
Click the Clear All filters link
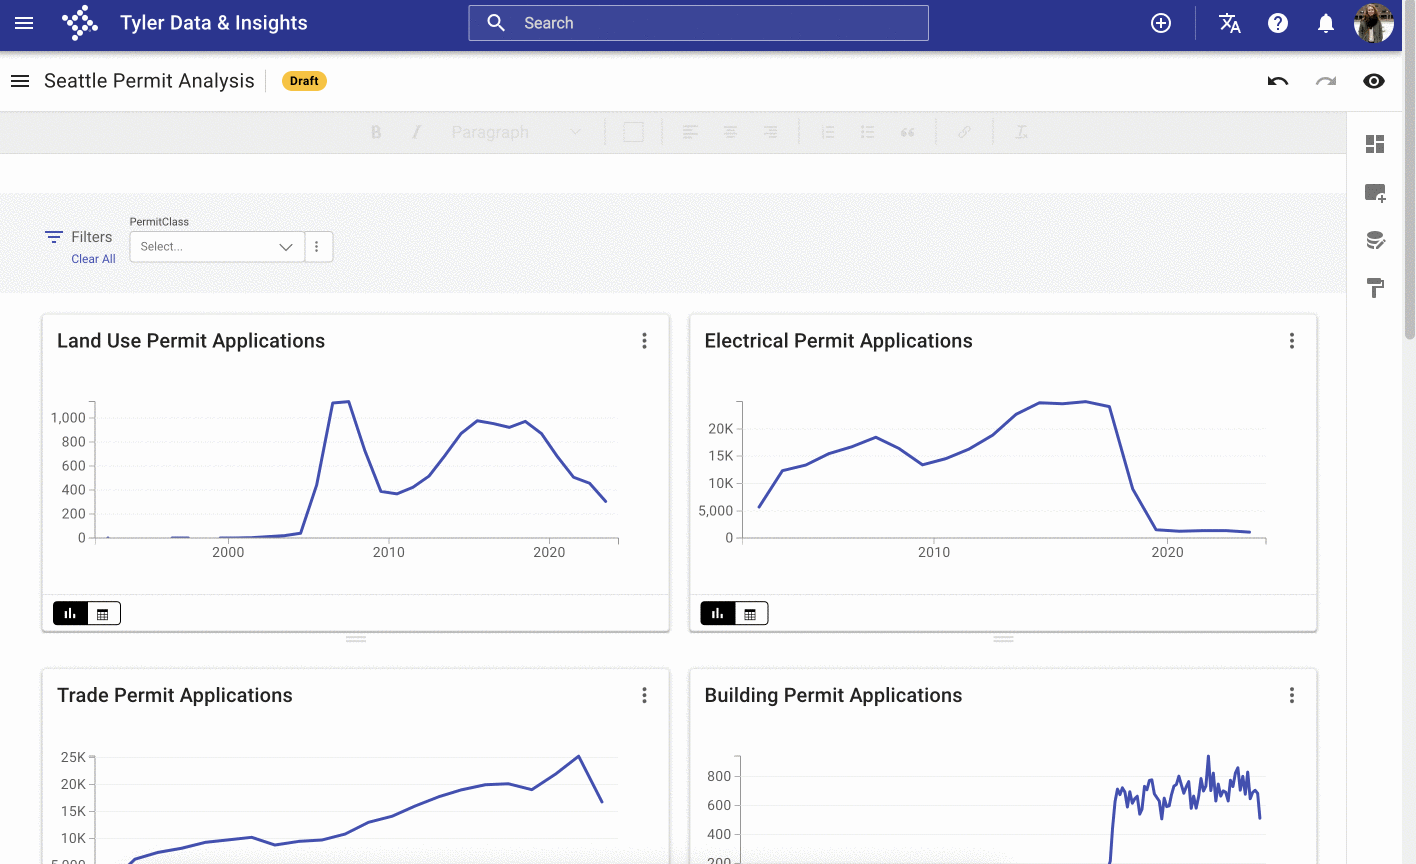click(x=93, y=259)
